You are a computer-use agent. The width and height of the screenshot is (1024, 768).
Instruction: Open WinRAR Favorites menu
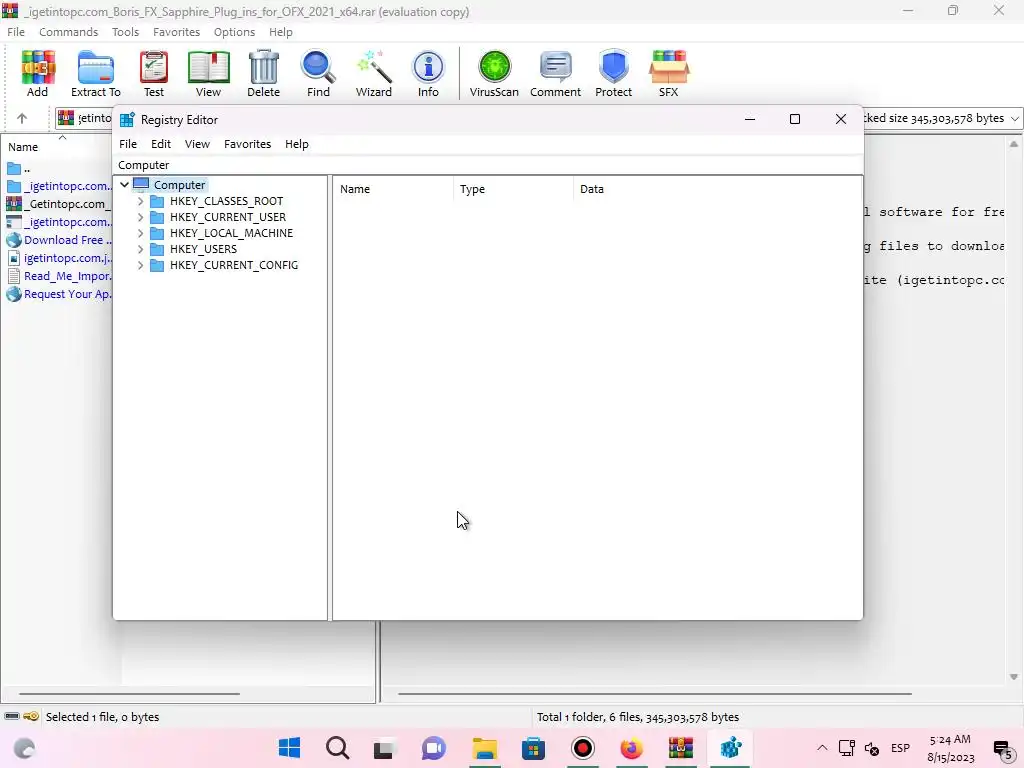(x=176, y=32)
